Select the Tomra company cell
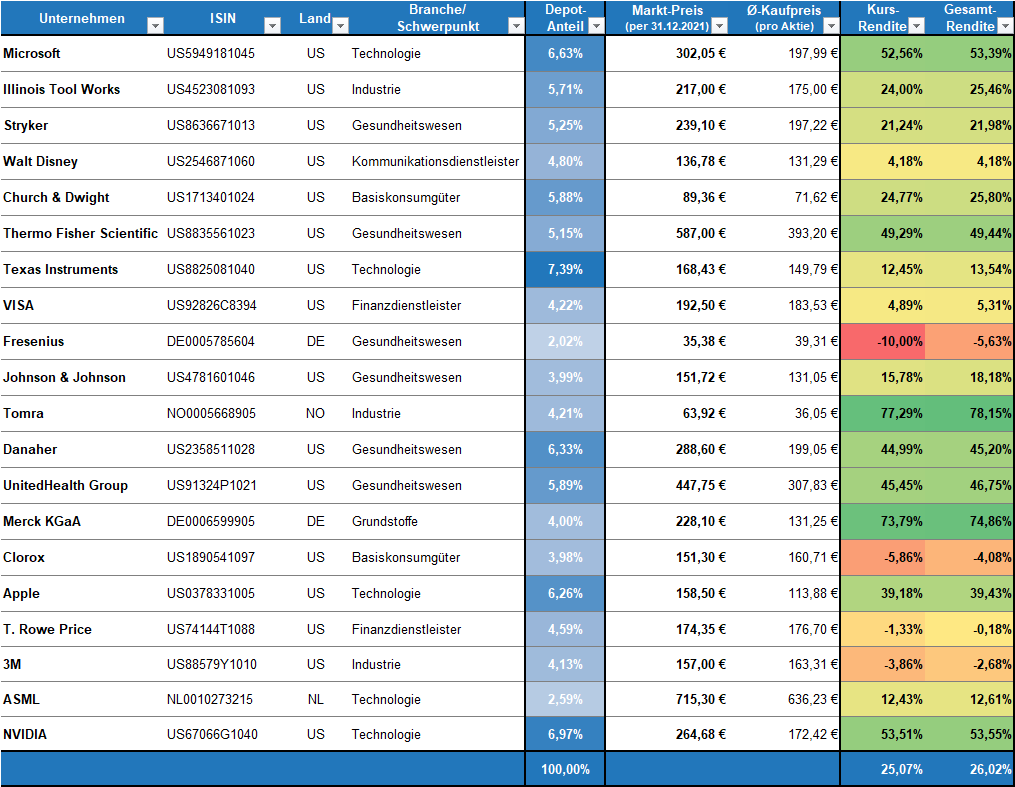 point(23,414)
